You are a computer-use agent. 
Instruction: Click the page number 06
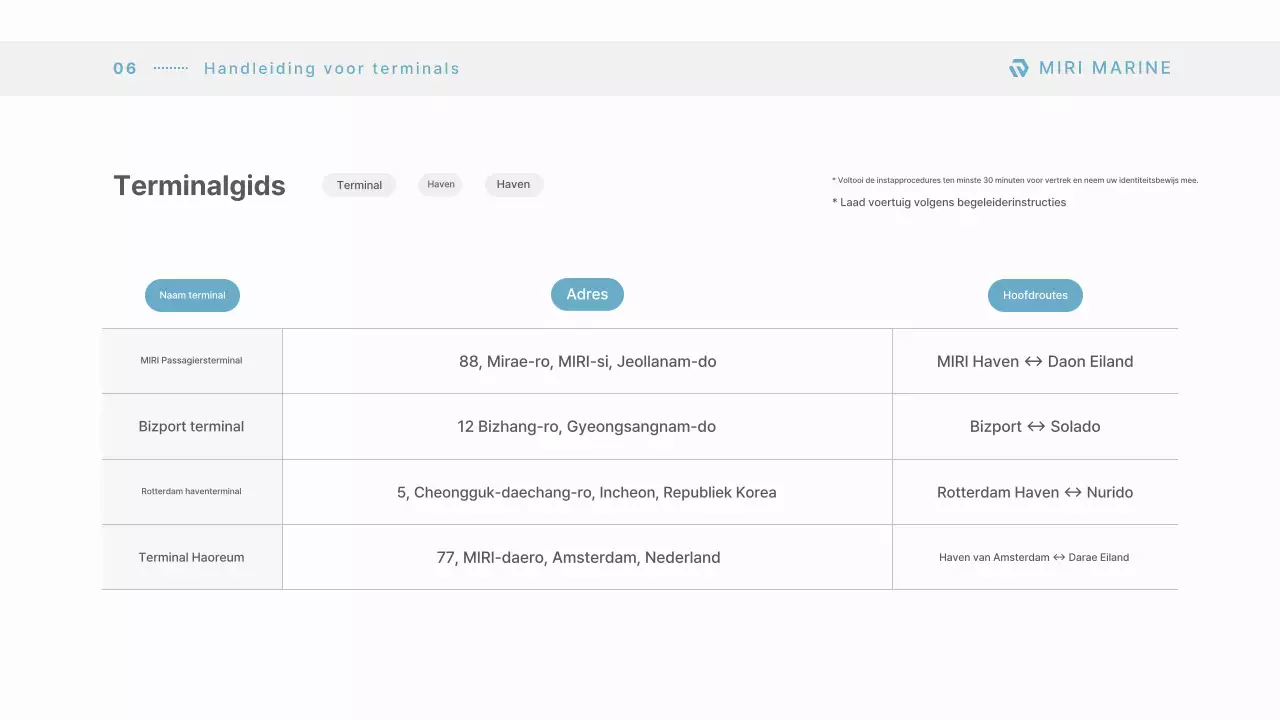click(124, 68)
